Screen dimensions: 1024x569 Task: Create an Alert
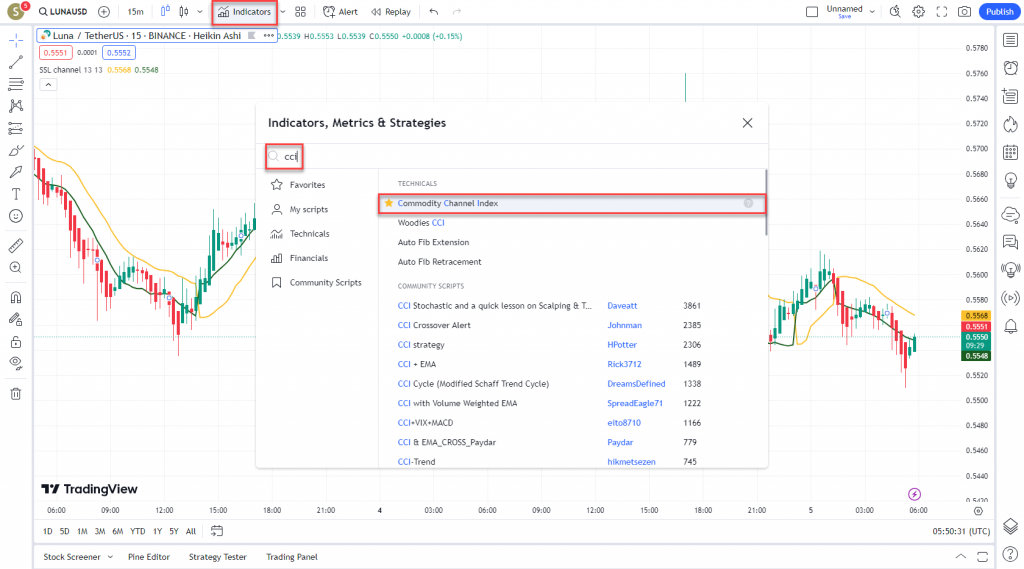(340, 12)
